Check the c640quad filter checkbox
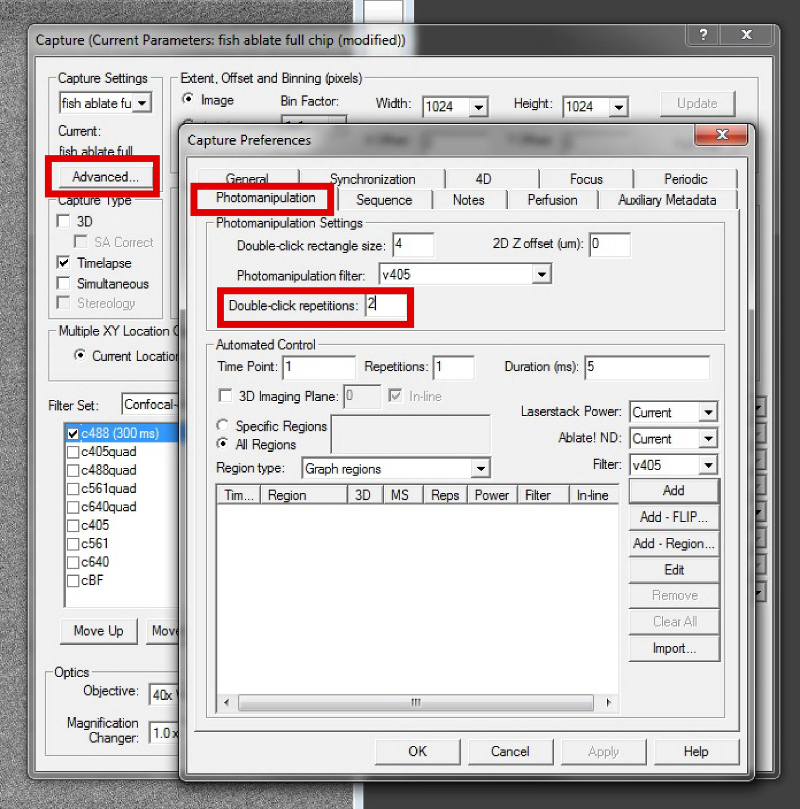Viewport: 800px width, 809px height. (x=73, y=507)
